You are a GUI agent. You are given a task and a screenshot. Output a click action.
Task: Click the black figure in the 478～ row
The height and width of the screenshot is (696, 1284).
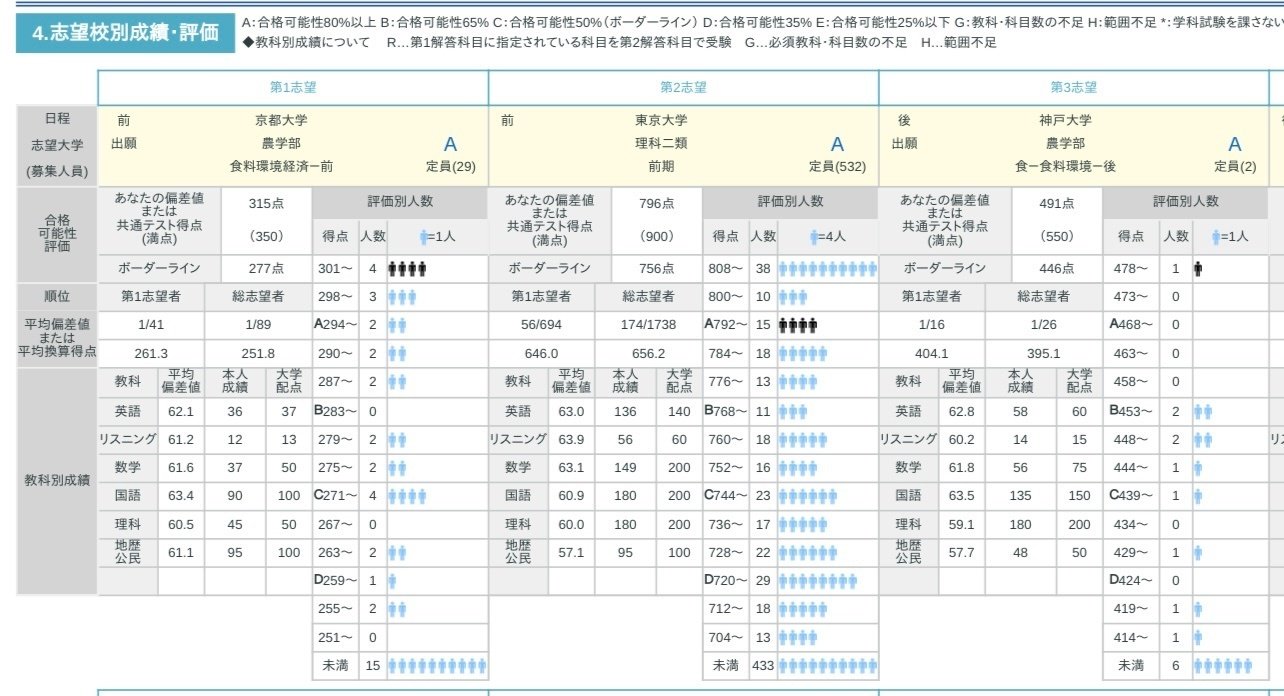(1198, 269)
